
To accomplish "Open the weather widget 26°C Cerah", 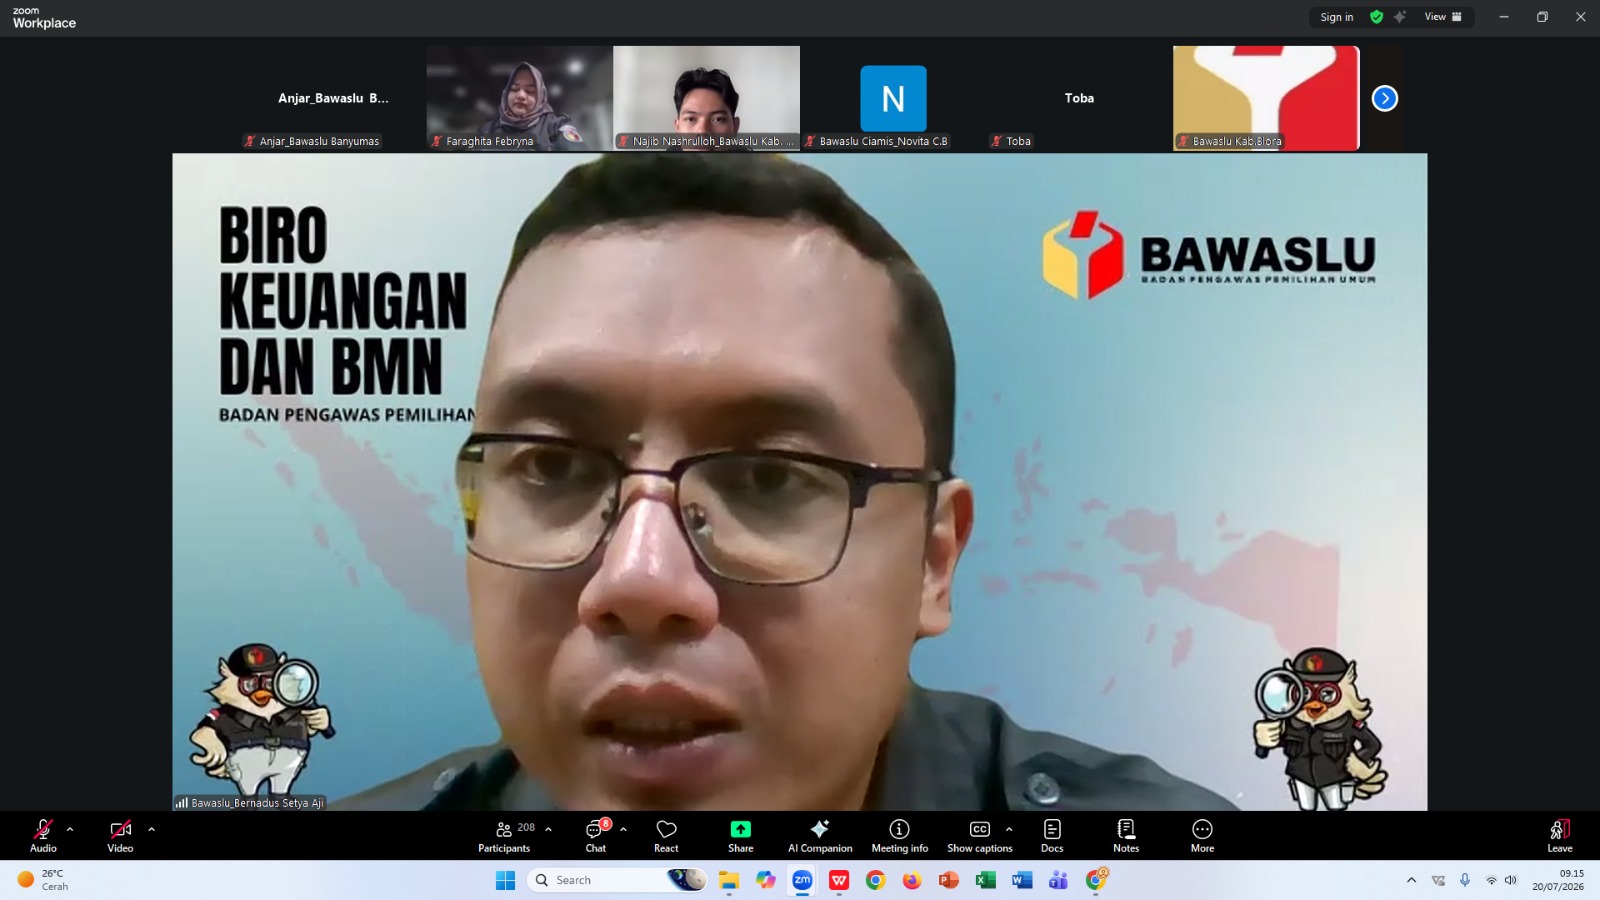I will coord(43,880).
